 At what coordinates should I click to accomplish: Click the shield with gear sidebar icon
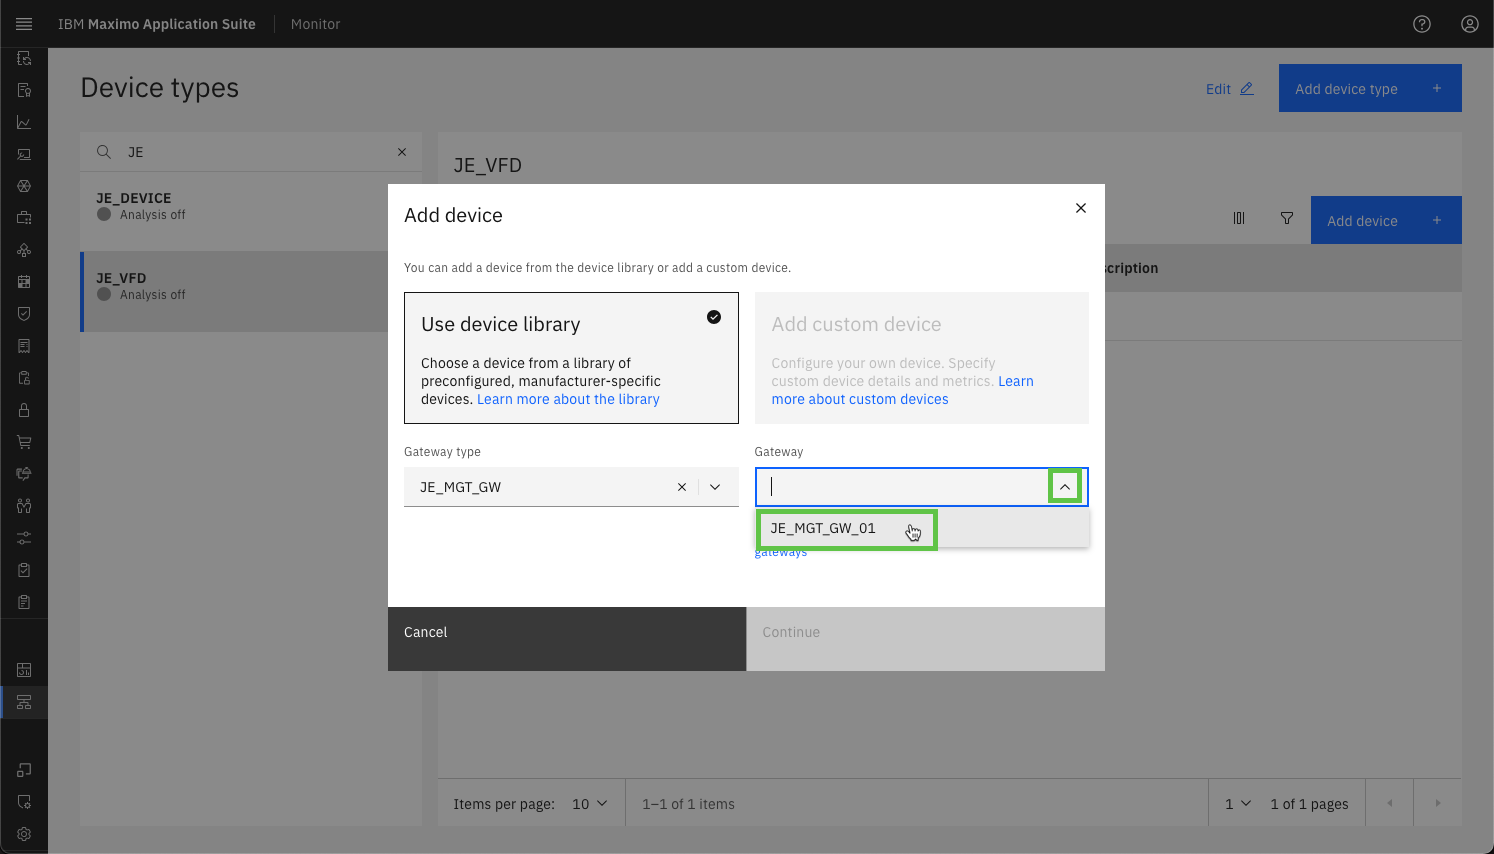[x=24, y=802]
